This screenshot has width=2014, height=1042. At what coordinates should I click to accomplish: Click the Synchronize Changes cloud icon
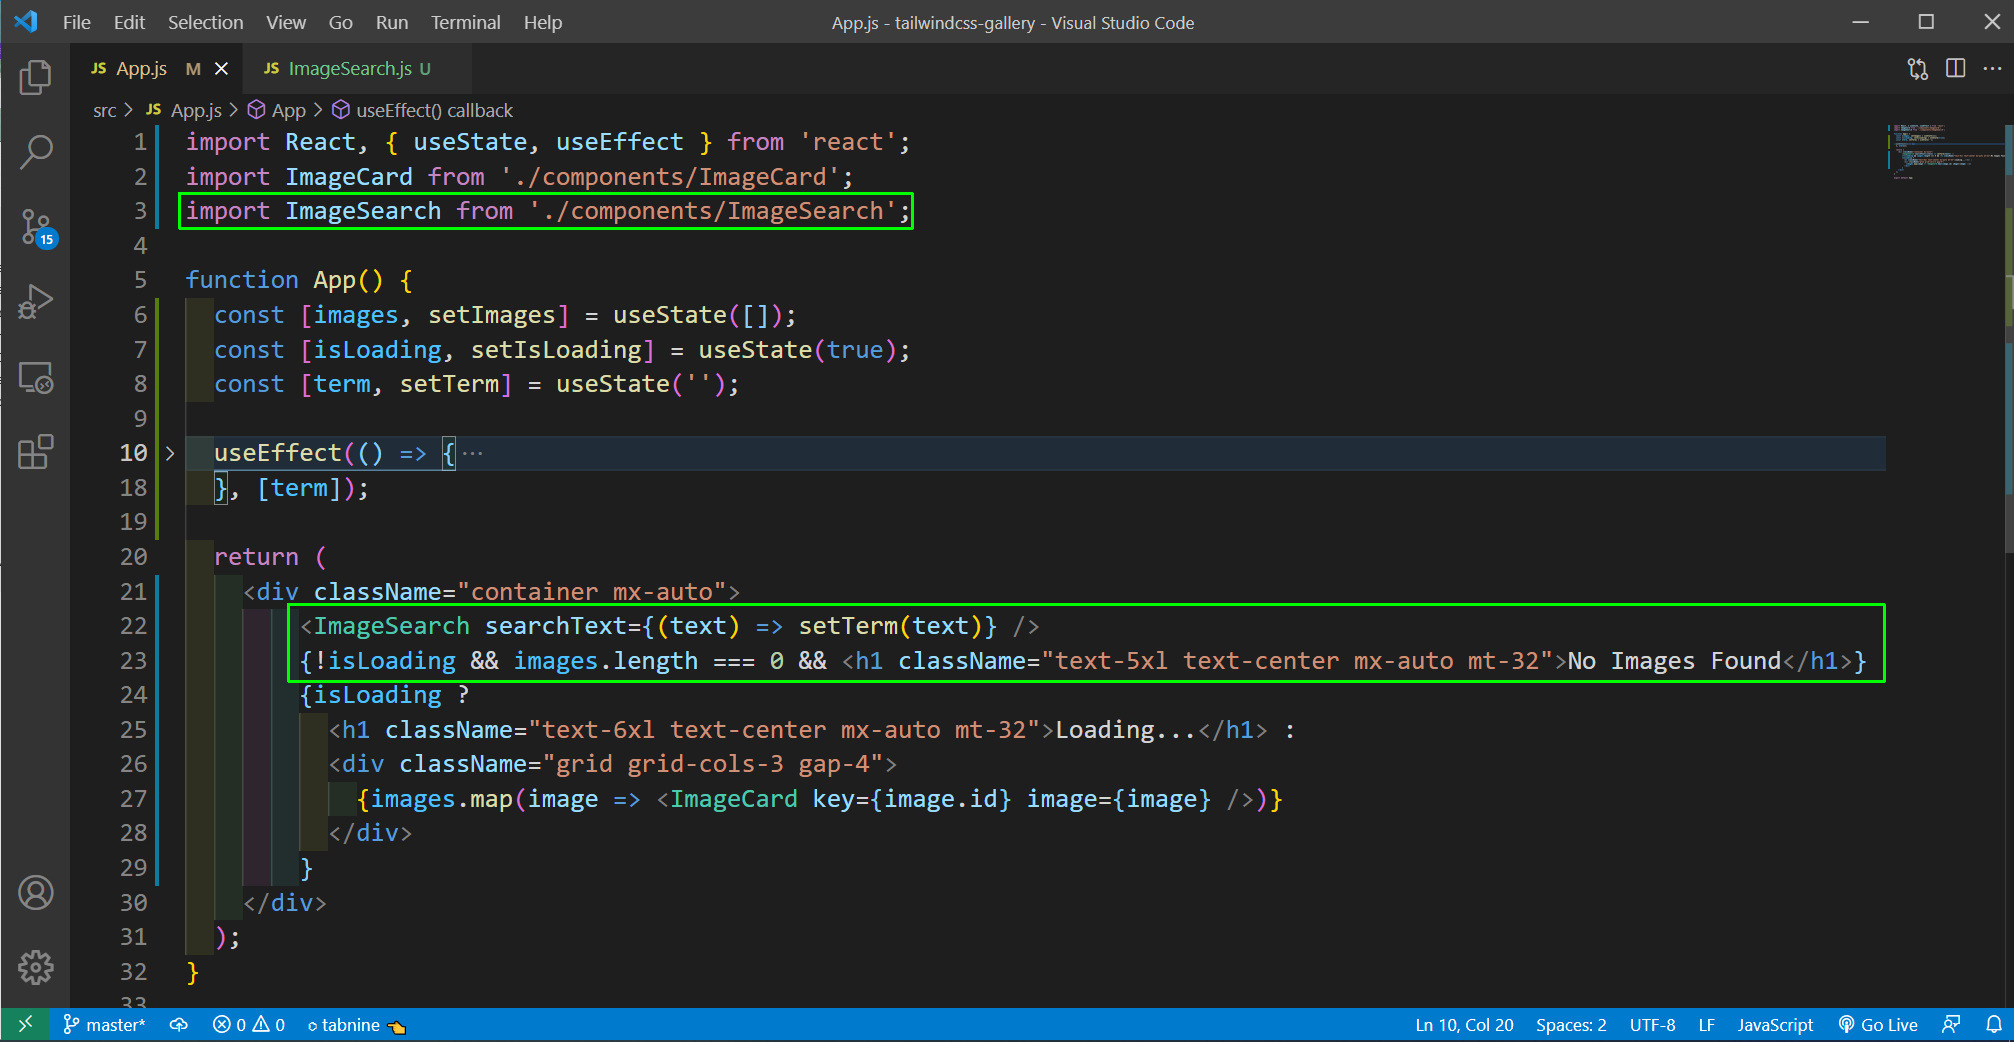(179, 1025)
